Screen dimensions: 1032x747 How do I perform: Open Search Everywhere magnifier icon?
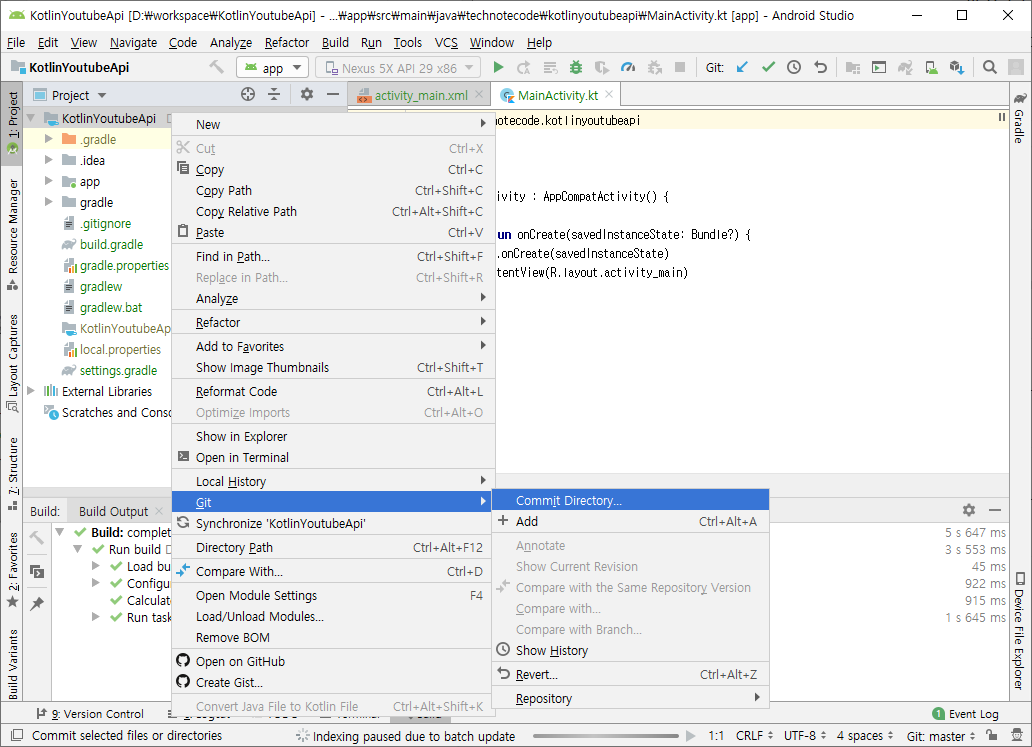(989, 67)
